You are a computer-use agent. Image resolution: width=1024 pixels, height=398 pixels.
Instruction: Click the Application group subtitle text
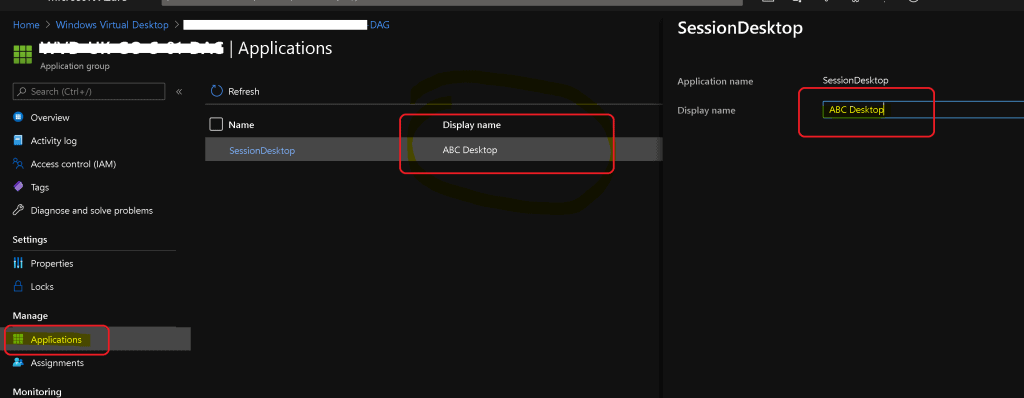(x=74, y=66)
